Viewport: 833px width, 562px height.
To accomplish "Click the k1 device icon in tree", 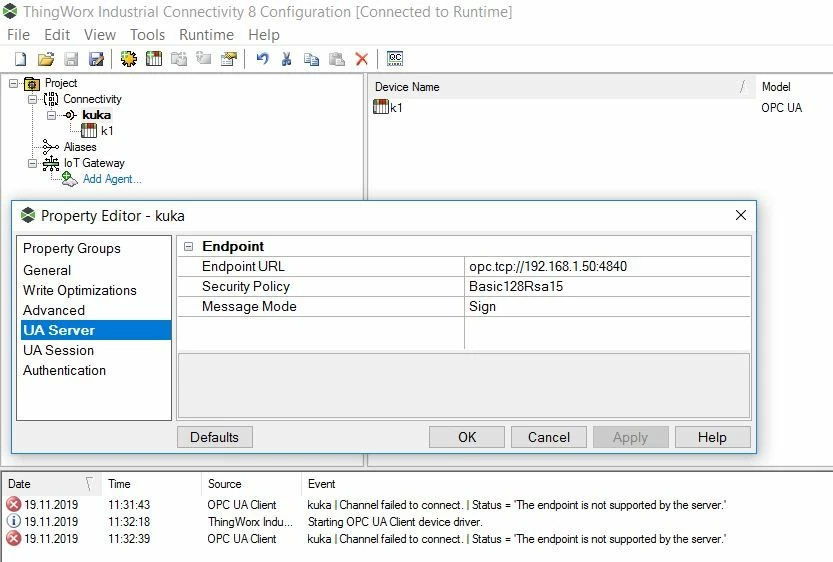I will (89, 131).
